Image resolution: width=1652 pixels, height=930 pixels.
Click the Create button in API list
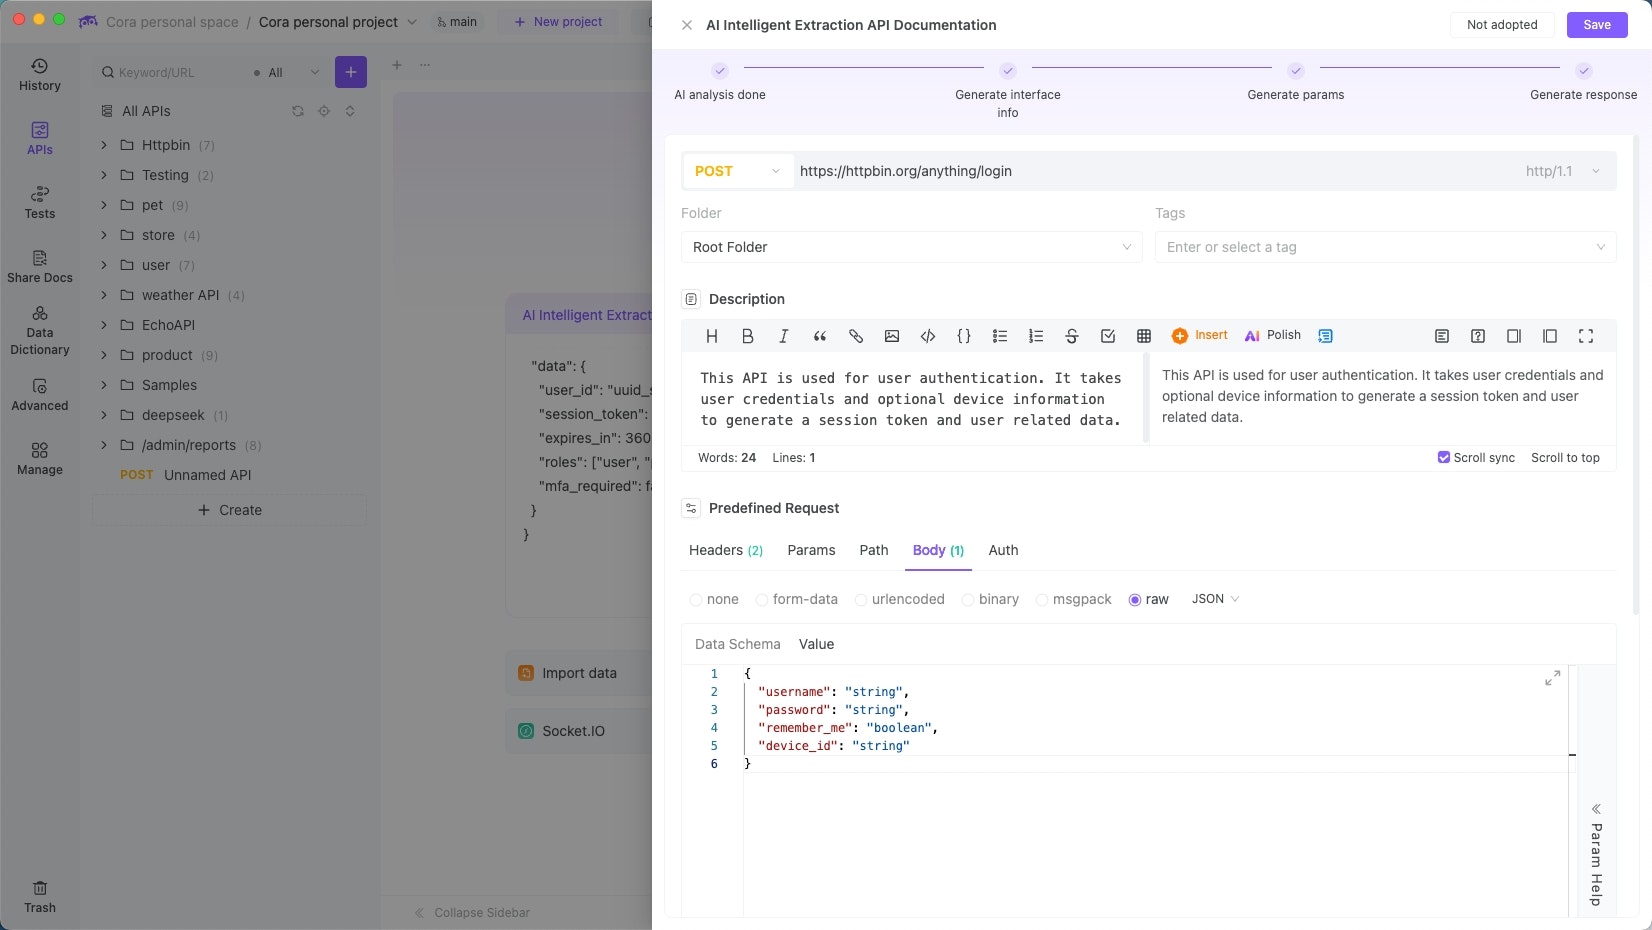[230, 510]
